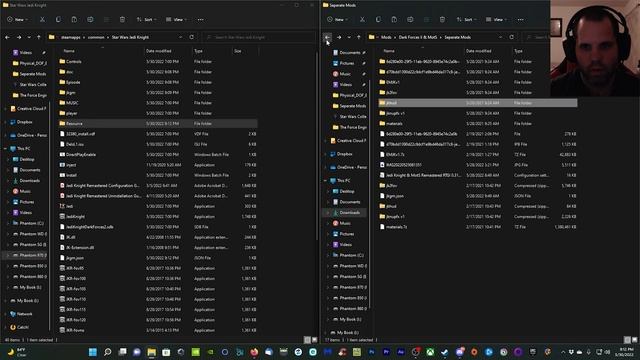Click Paste icon in Separate Mods window
This screenshot has width=640, height=360.
394,20
